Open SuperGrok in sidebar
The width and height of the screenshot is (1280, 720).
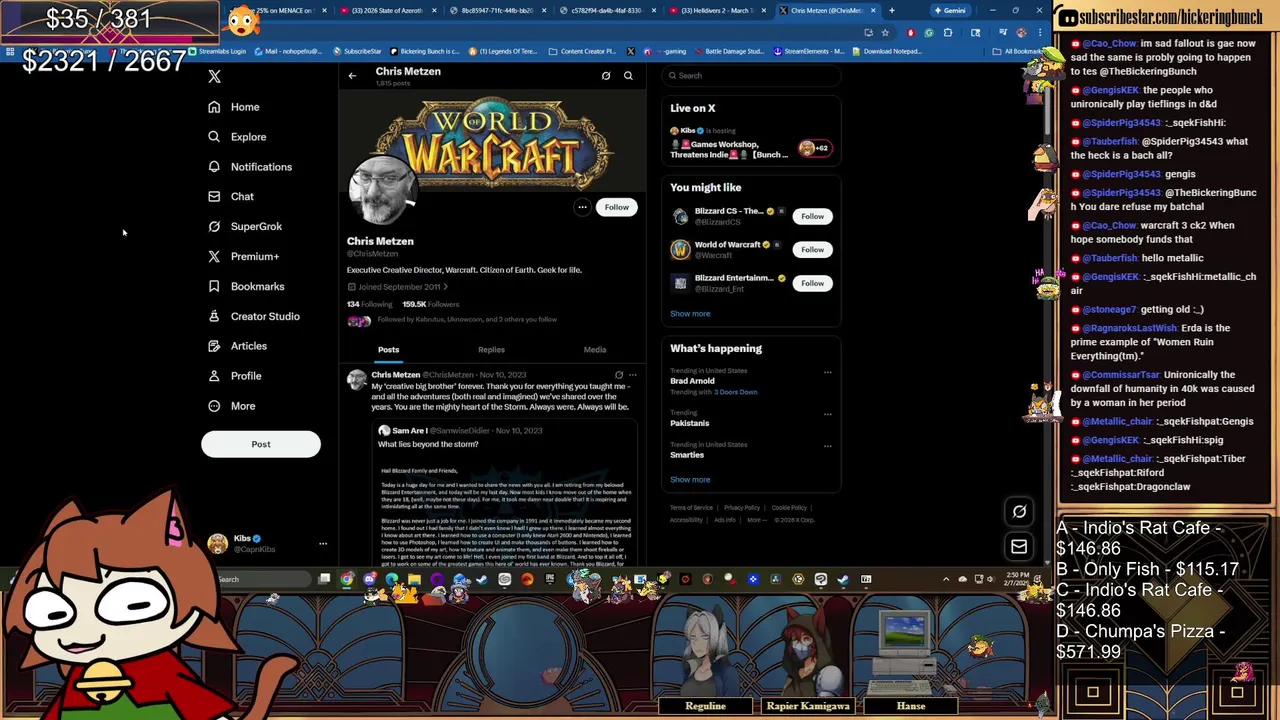point(245,227)
